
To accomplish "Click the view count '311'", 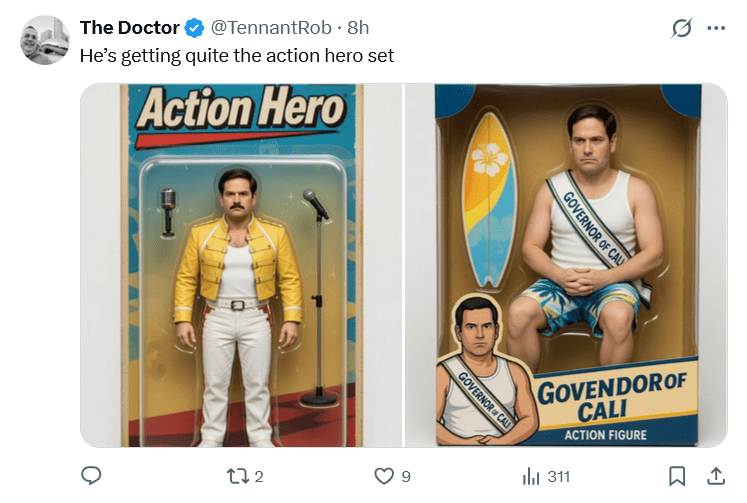I will click(558, 477).
